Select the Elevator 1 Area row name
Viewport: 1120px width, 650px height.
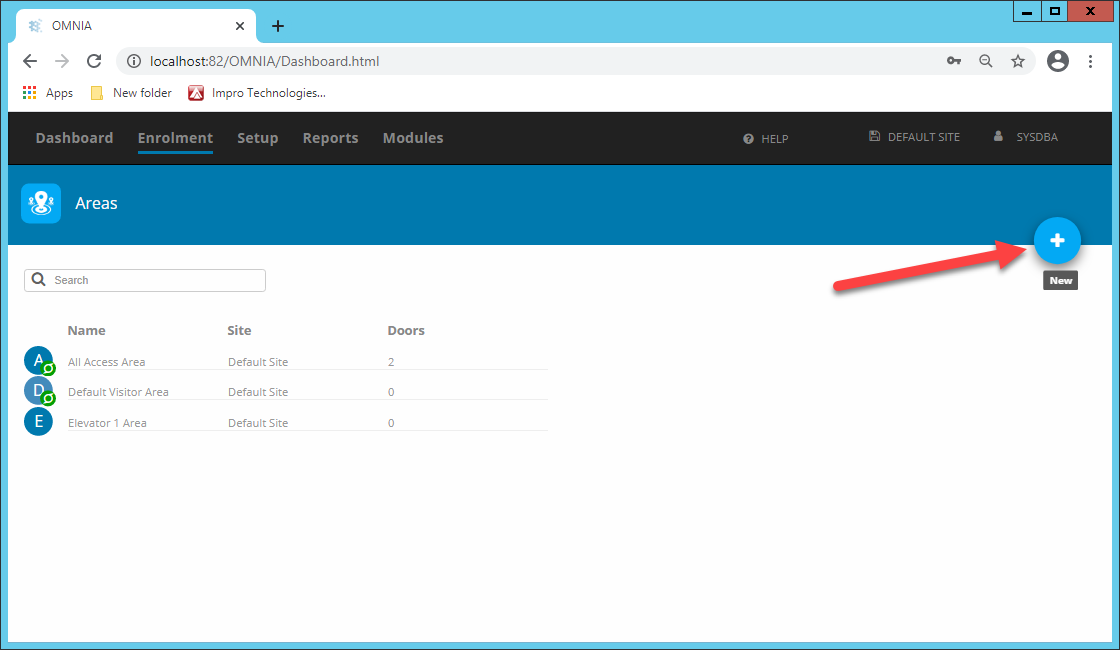click(x=107, y=423)
